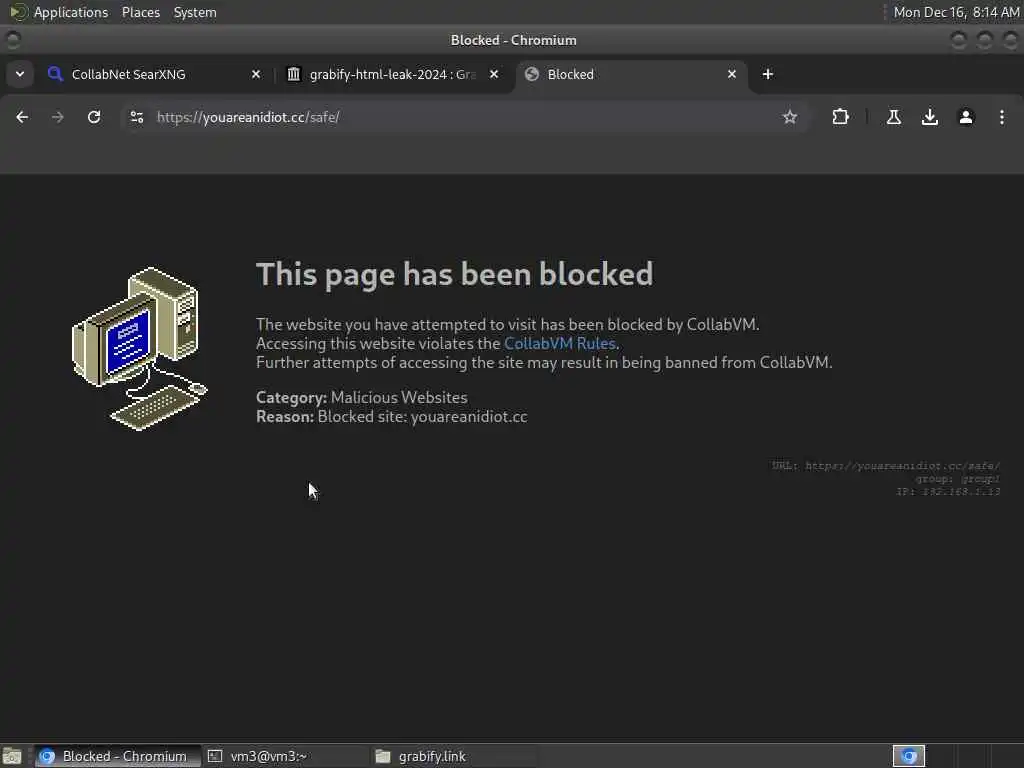Image resolution: width=1024 pixels, height=768 pixels.
Task: Click the 'Category: Malicious Websites' text
Action: click(362, 397)
